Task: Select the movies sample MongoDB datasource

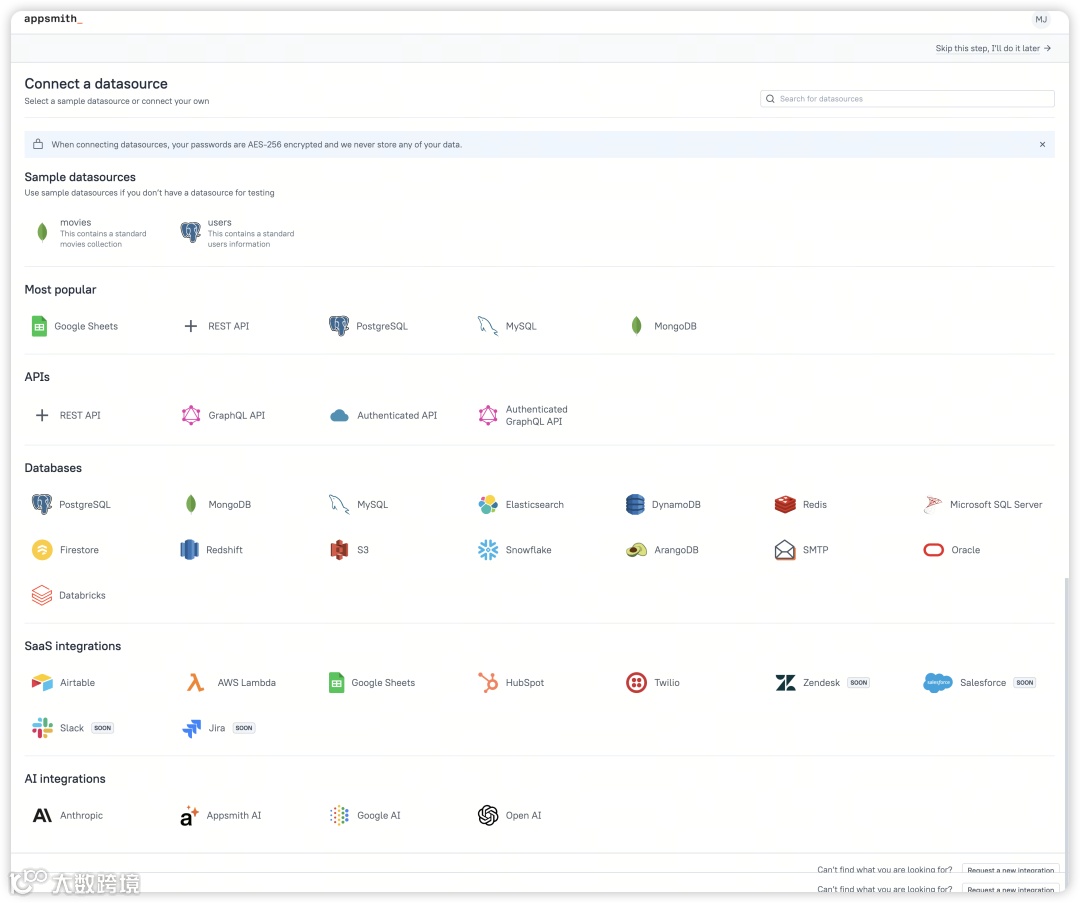Action: coord(90,233)
